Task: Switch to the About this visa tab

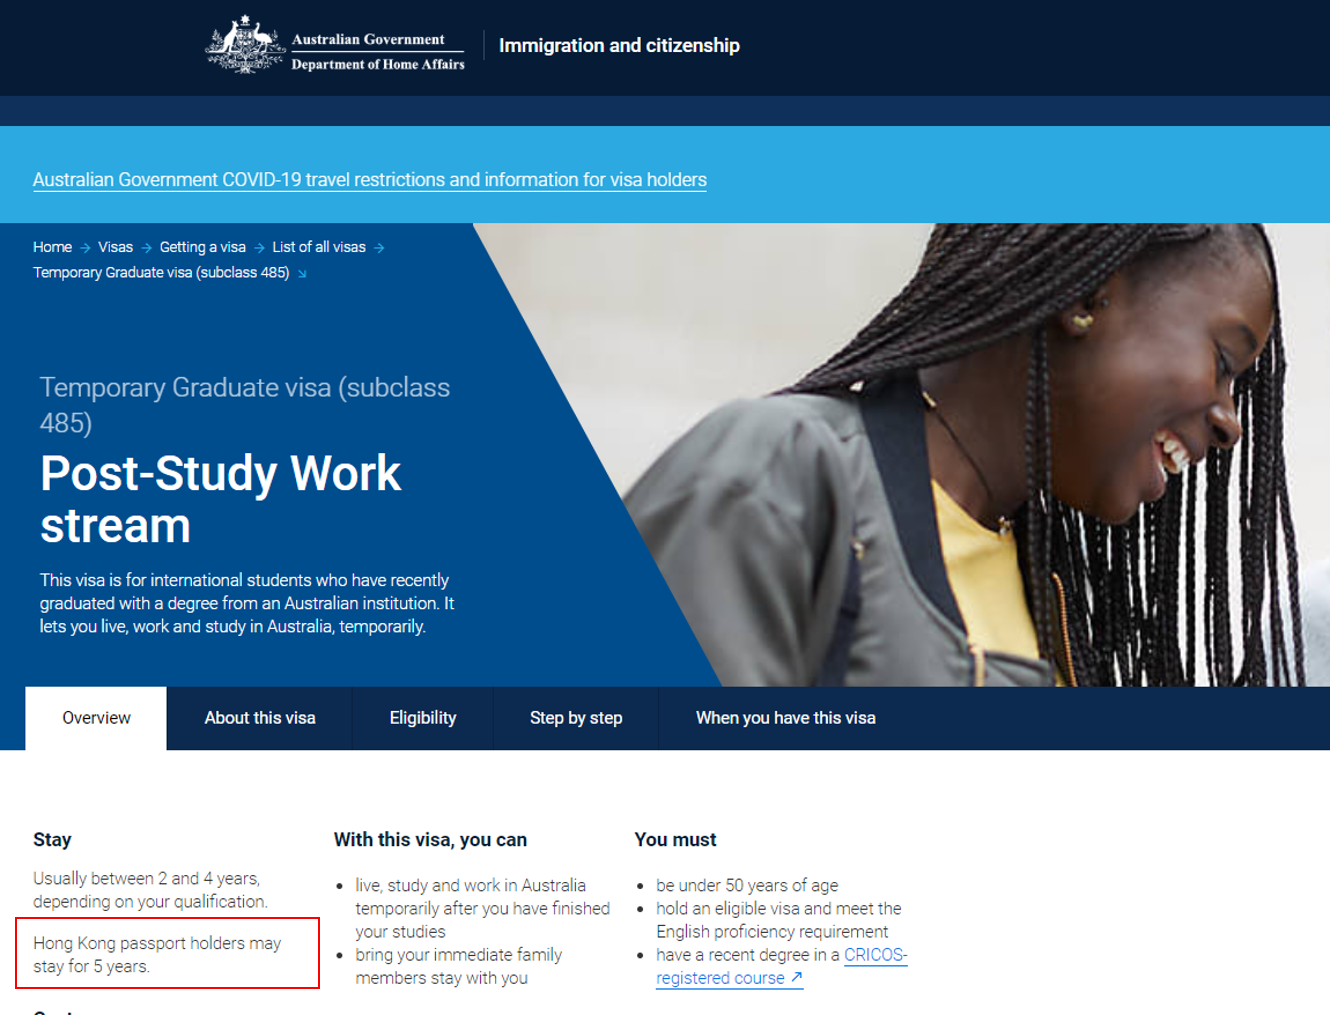Action: click(260, 718)
